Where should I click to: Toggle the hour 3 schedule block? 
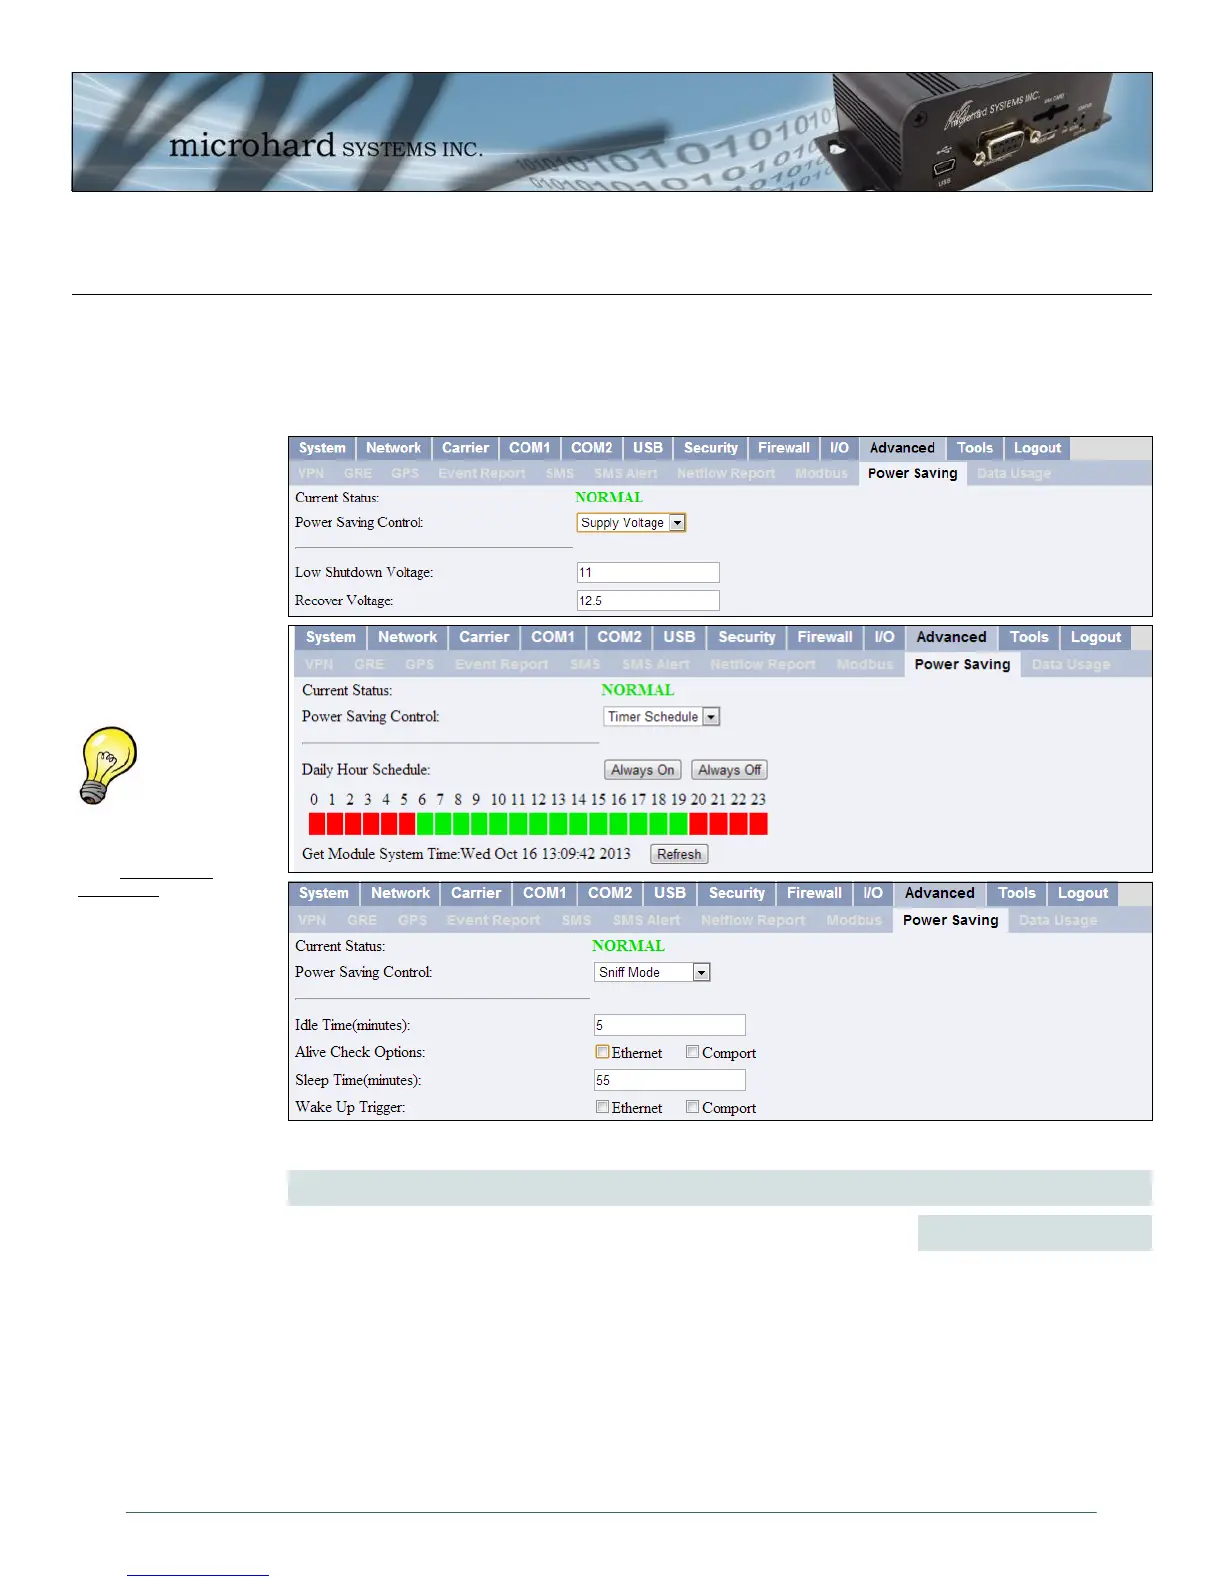pos(371,824)
